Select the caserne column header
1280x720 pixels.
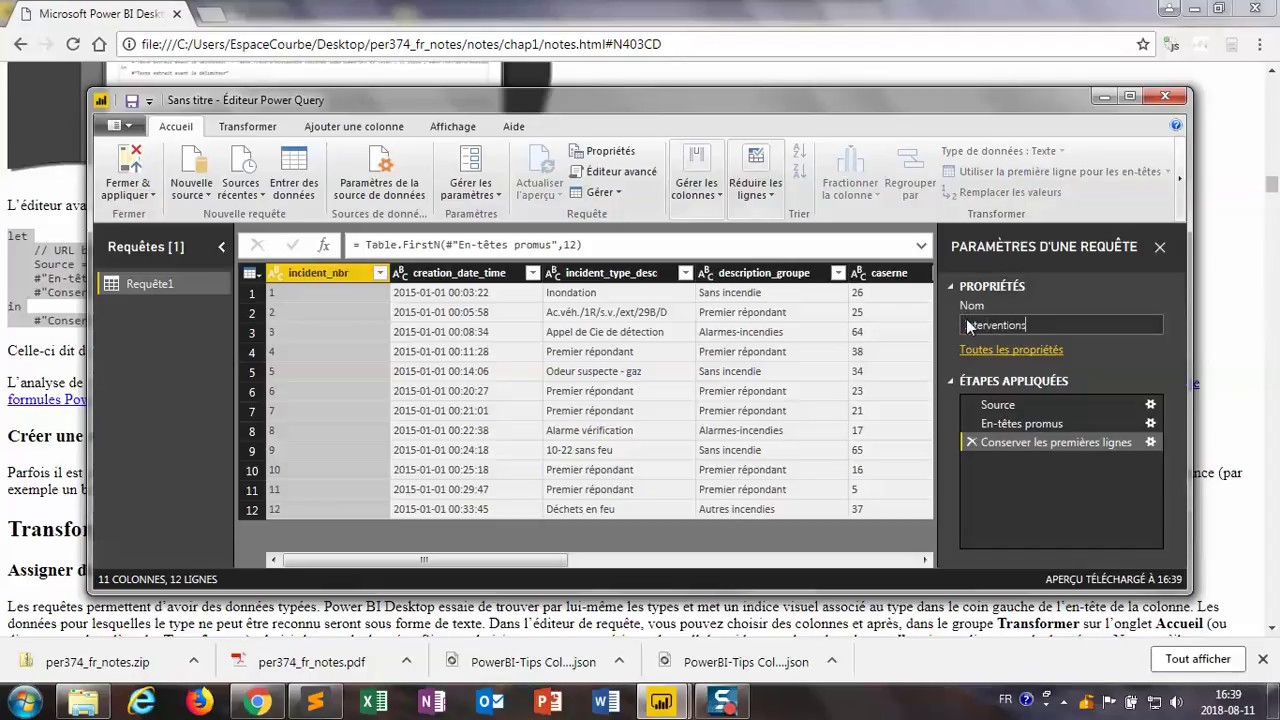pyautogui.click(x=889, y=273)
